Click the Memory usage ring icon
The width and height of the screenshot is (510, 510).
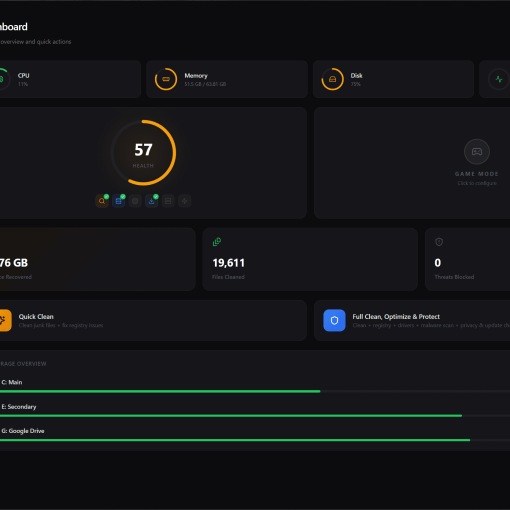pyautogui.click(x=166, y=79)
